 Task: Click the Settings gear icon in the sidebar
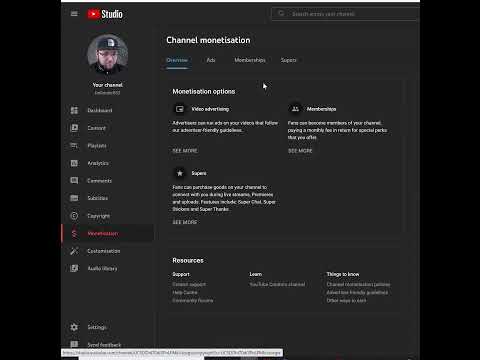tap(74, 327)
